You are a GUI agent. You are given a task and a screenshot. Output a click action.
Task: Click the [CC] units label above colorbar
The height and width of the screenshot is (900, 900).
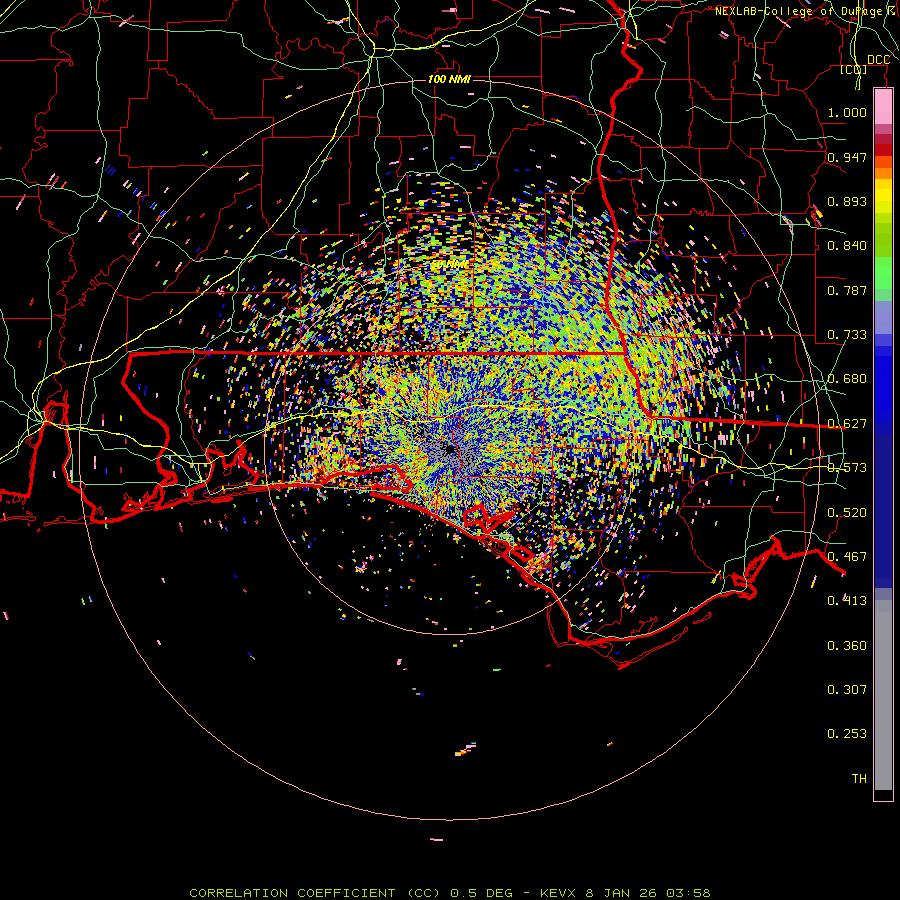[854, 70]
